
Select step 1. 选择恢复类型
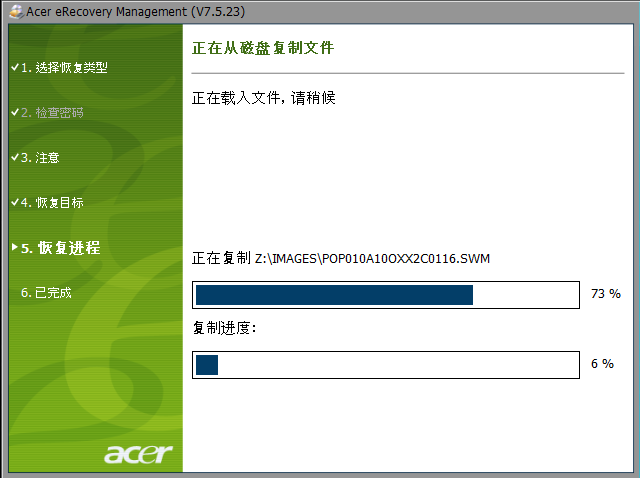coord(64,67)
